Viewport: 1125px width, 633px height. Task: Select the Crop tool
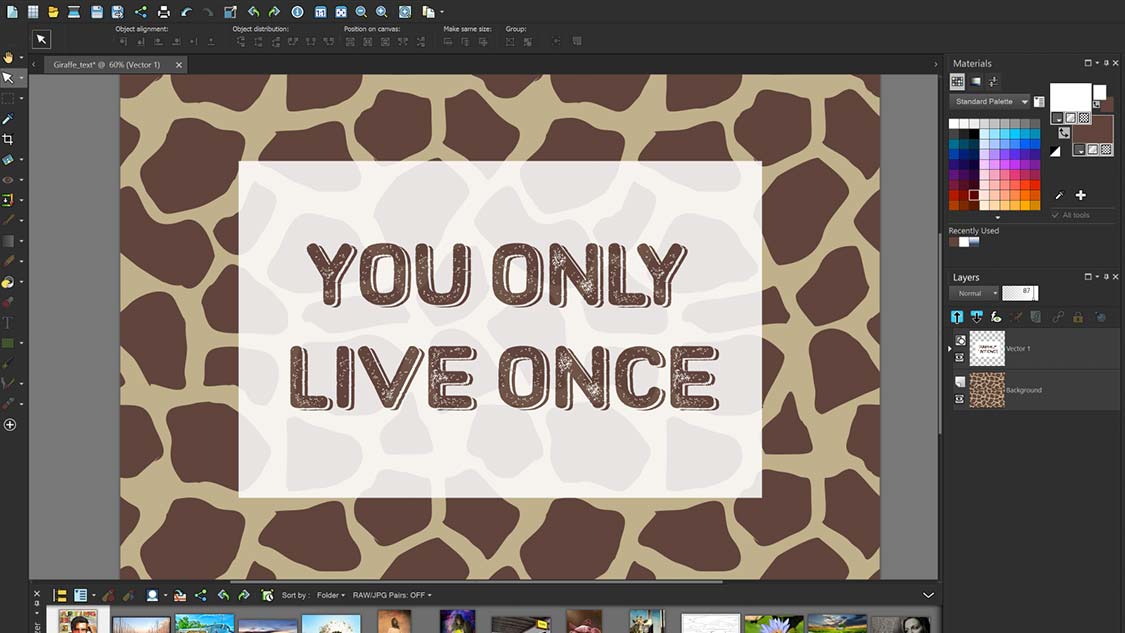click(8, 139)
